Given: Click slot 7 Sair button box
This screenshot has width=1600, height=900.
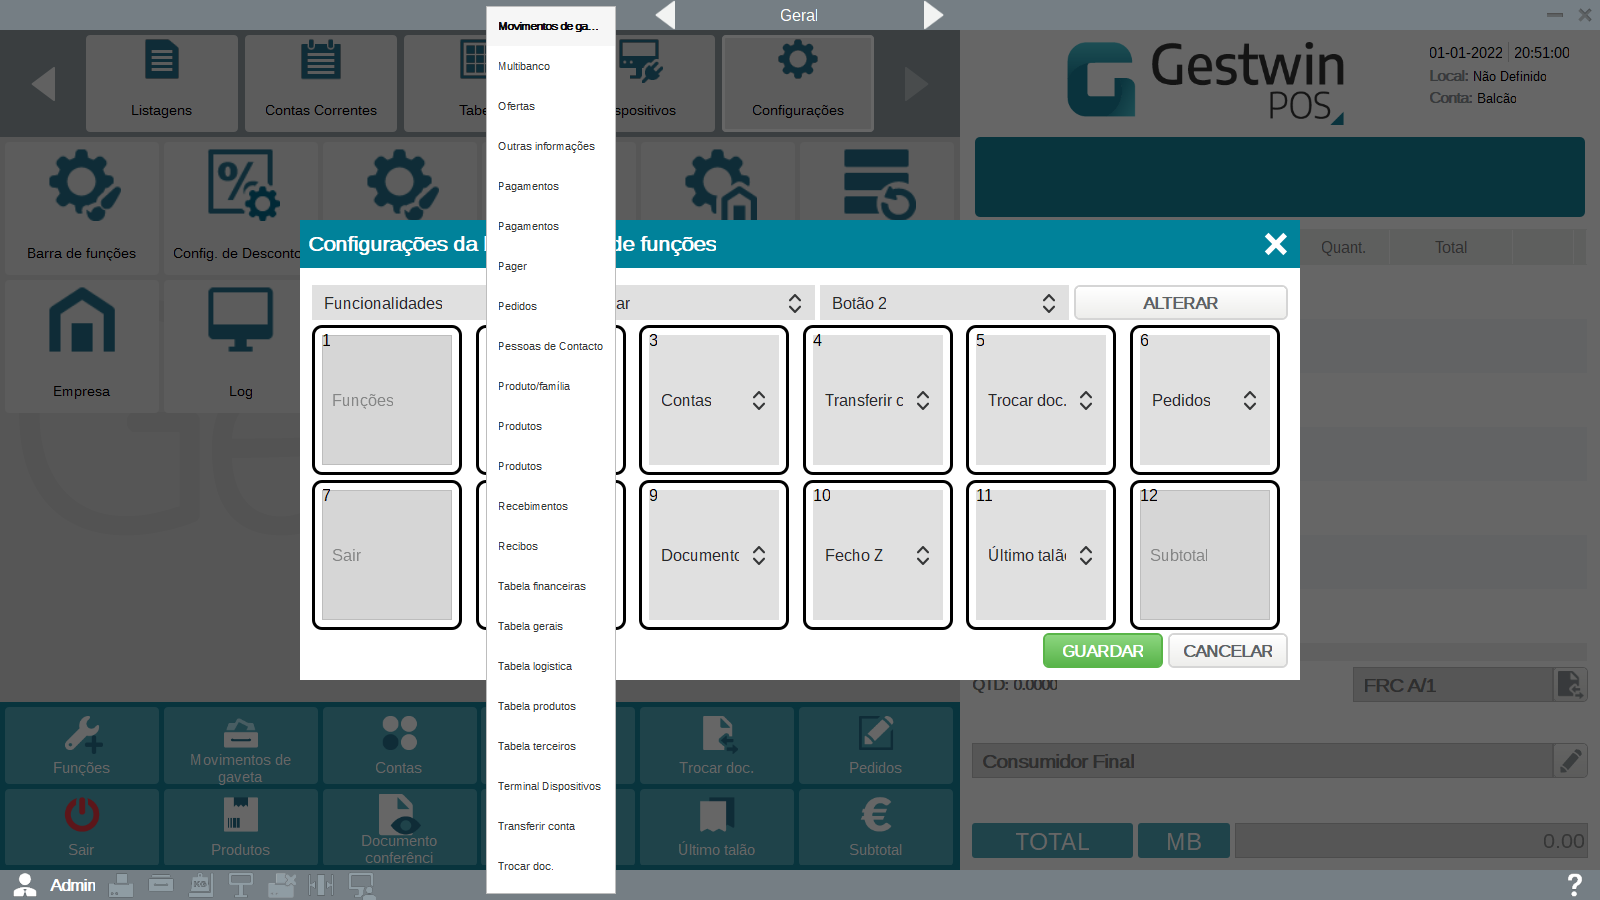Looking at the screenshot, I should pos(387,555).
